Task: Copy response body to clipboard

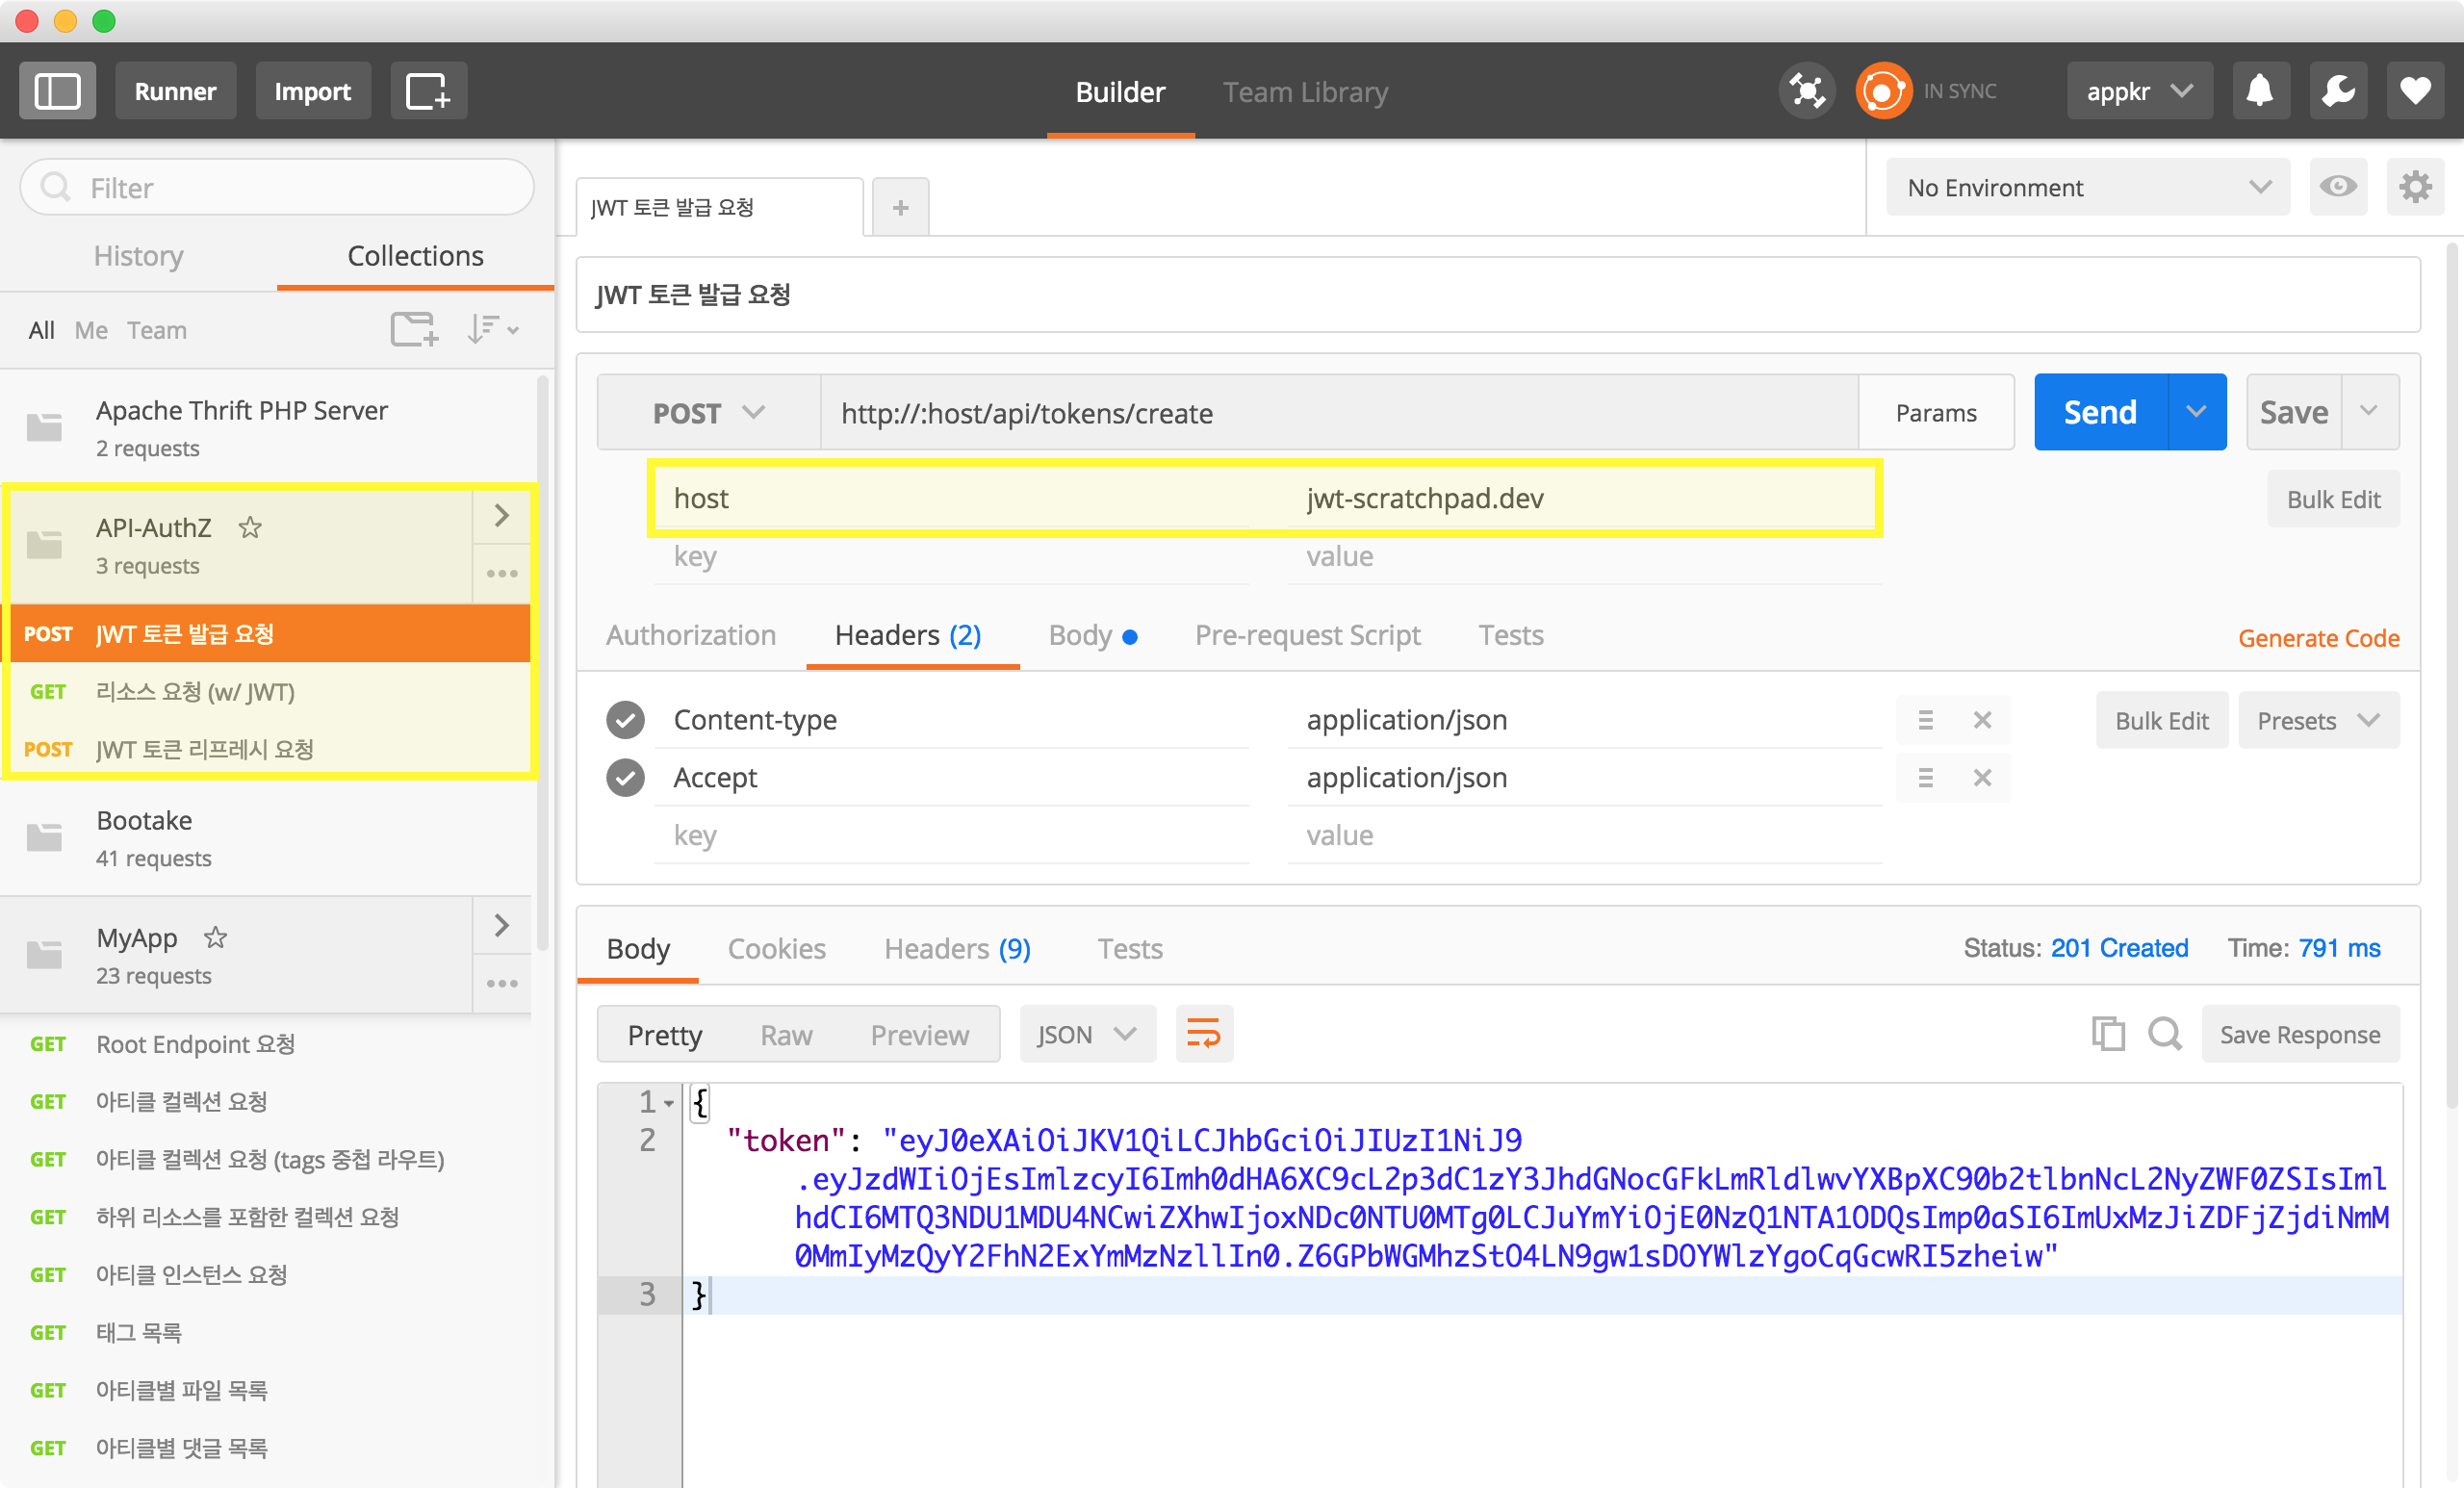Action: 2108,1034
